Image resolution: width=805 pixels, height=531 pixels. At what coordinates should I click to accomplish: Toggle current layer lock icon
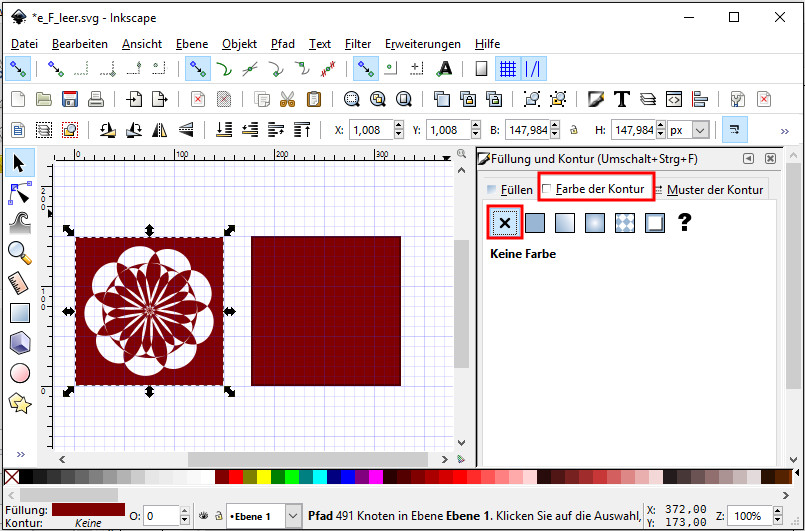tap(219, 516)
